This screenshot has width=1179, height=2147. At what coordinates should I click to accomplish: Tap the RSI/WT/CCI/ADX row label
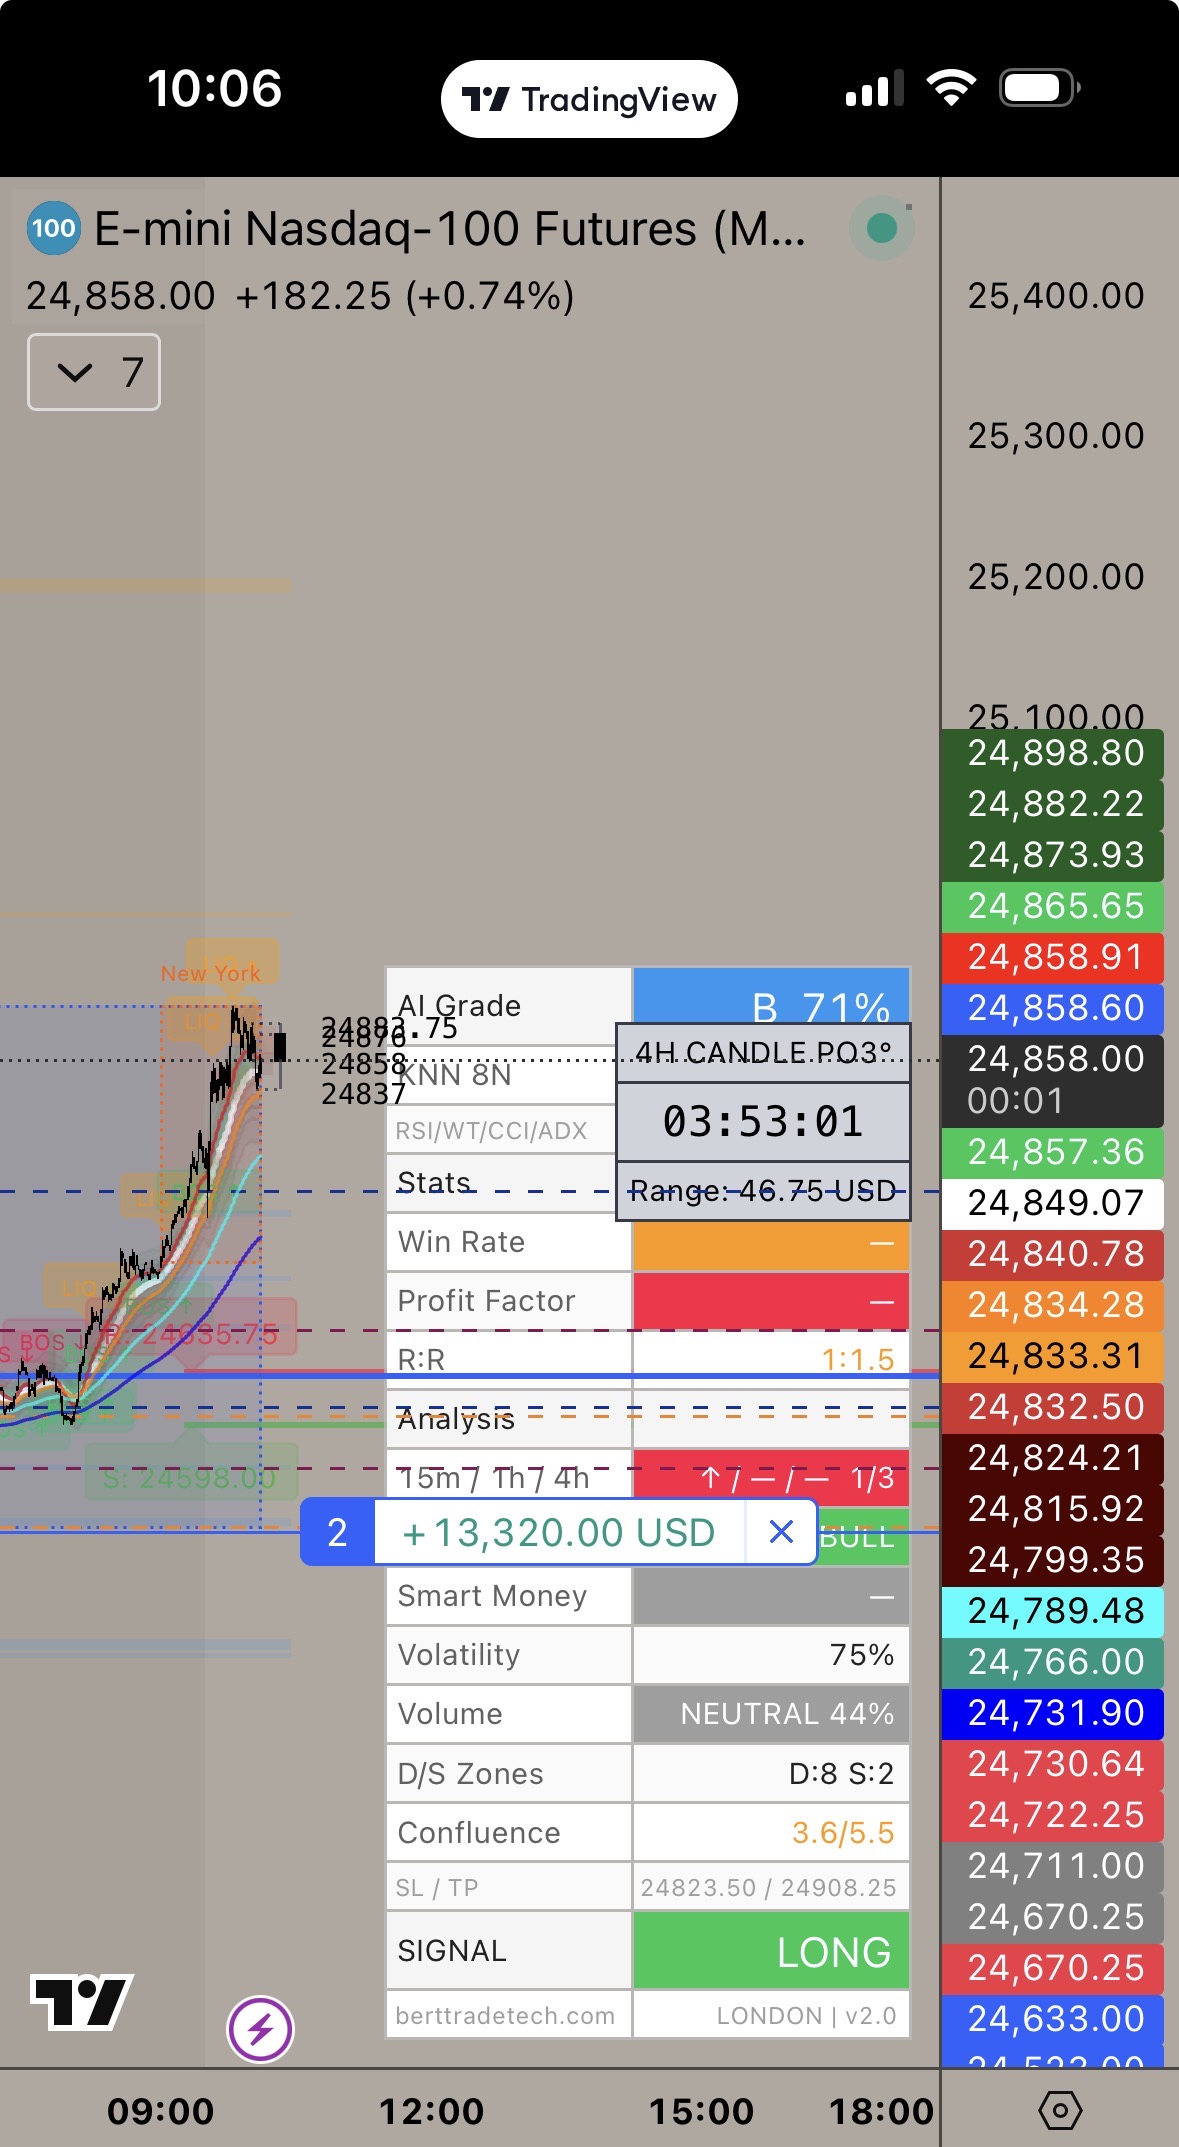coord(491,1131)
